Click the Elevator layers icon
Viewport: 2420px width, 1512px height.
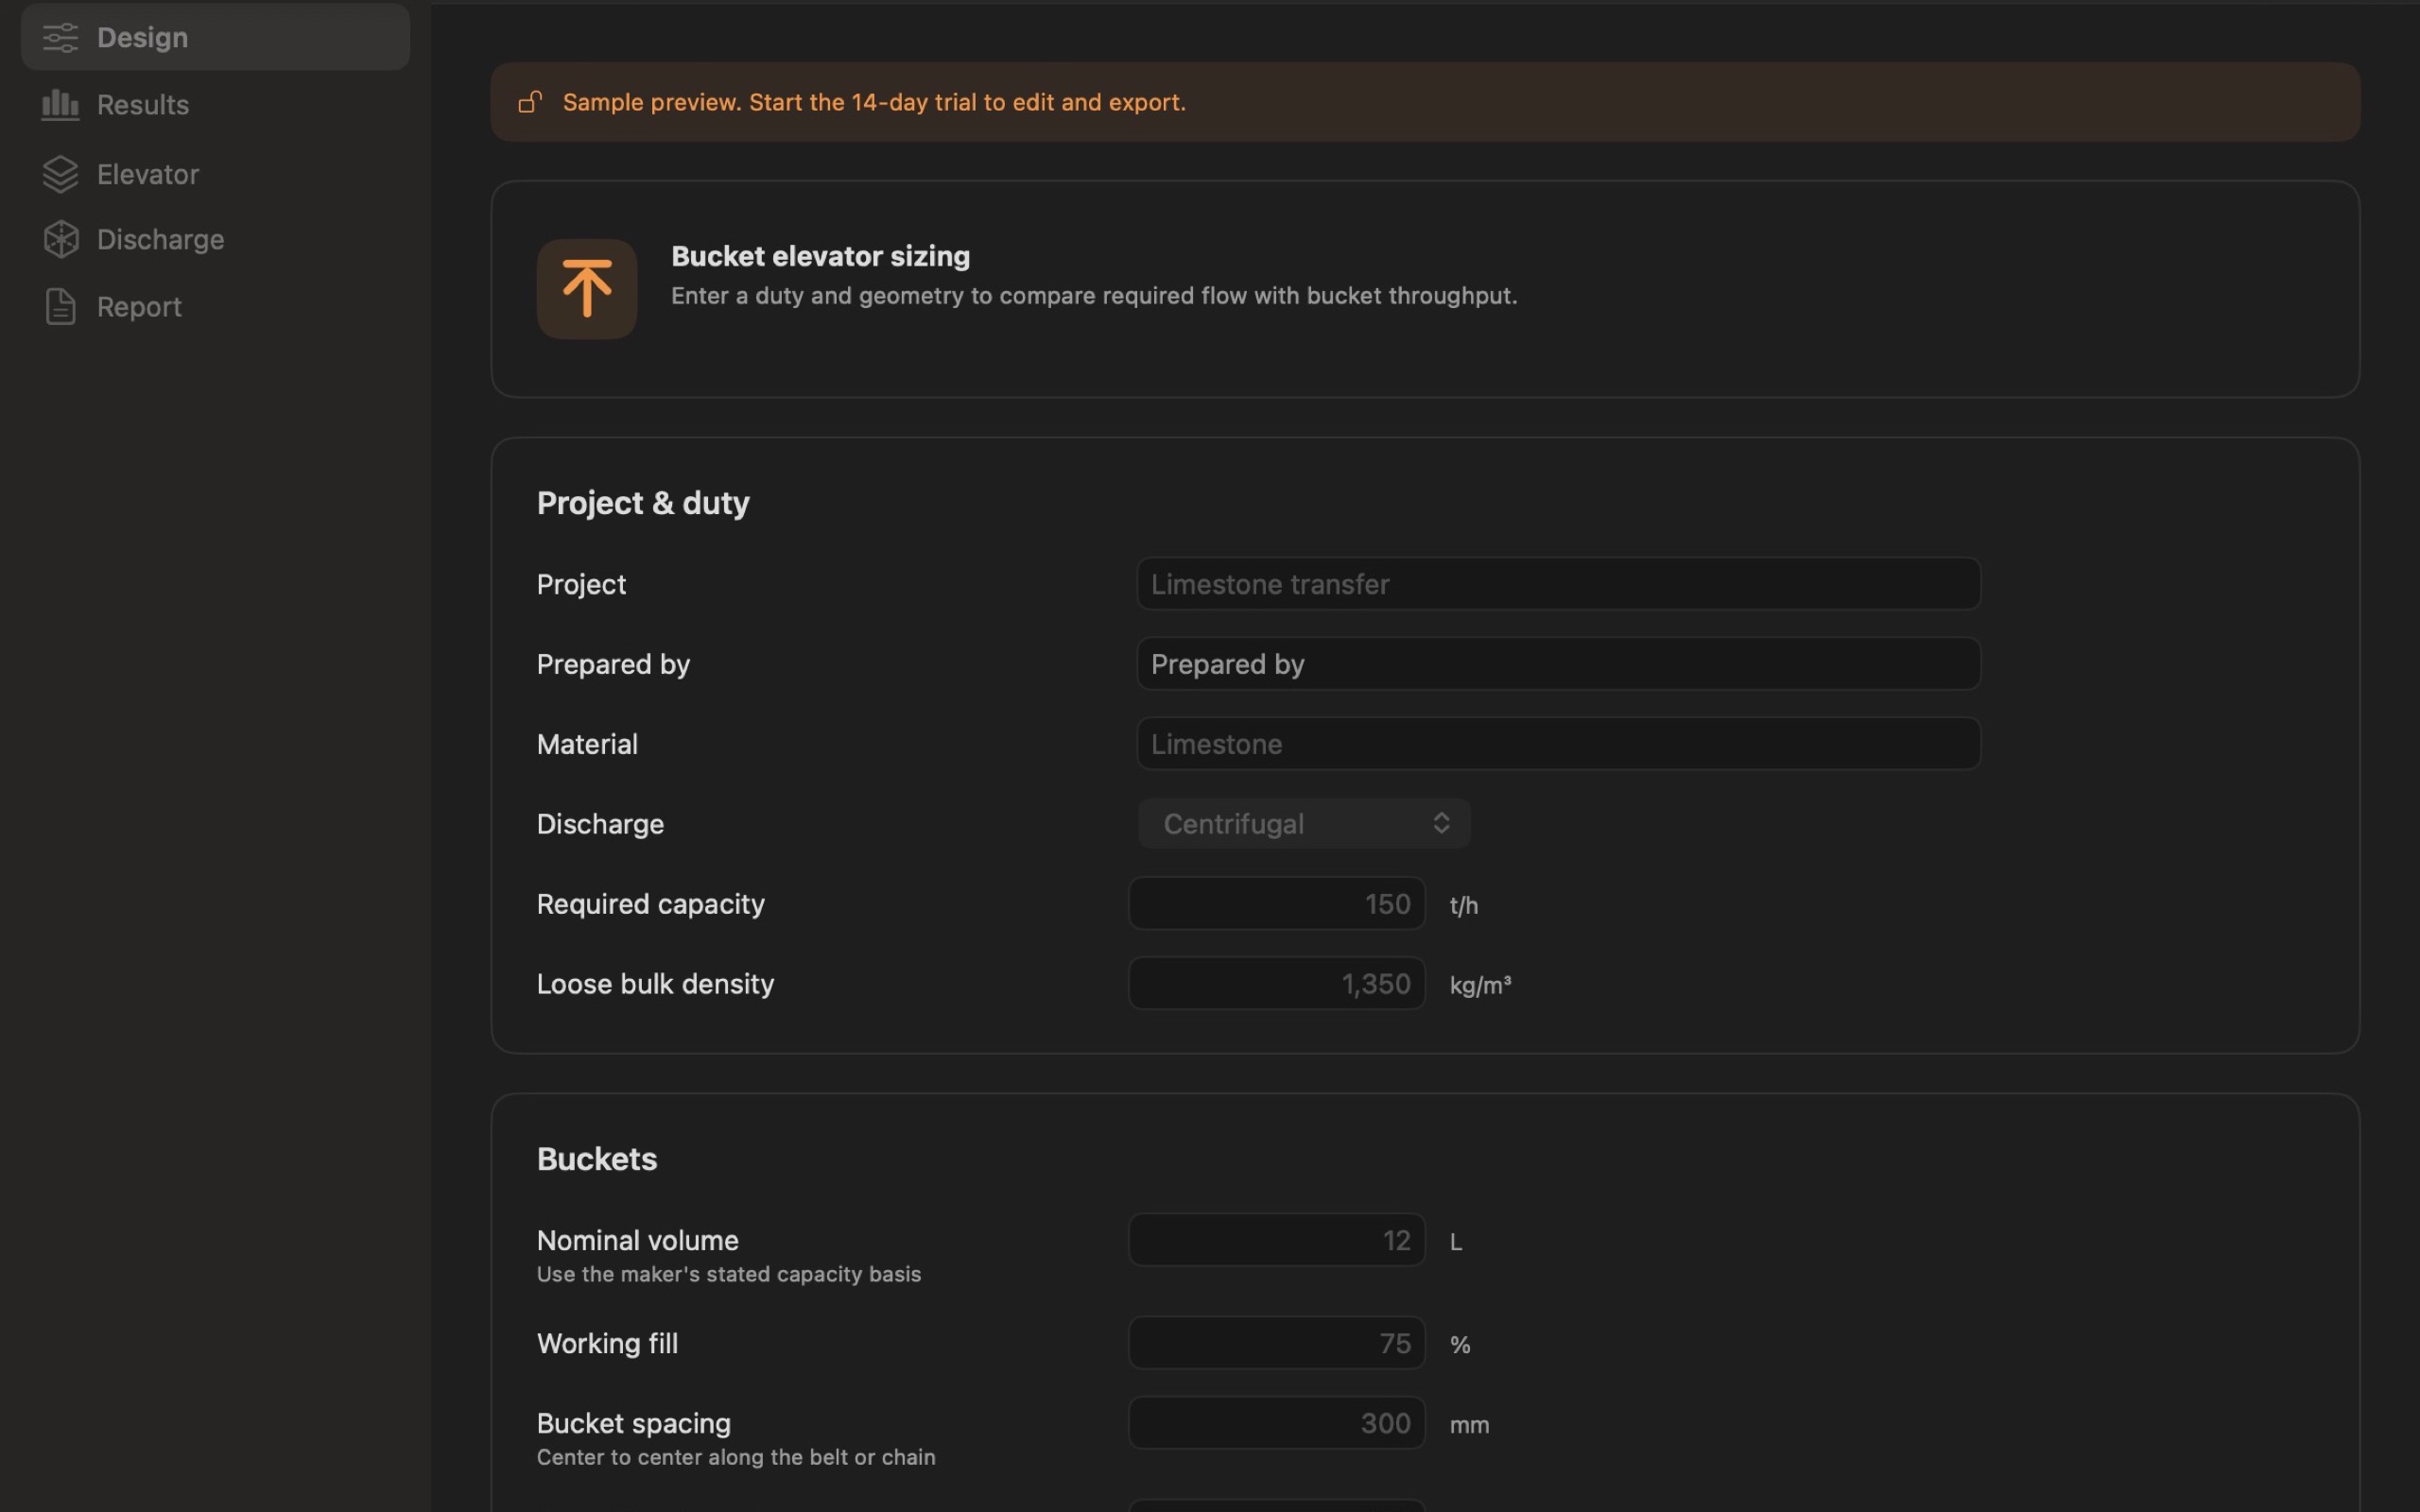point(60,174)
